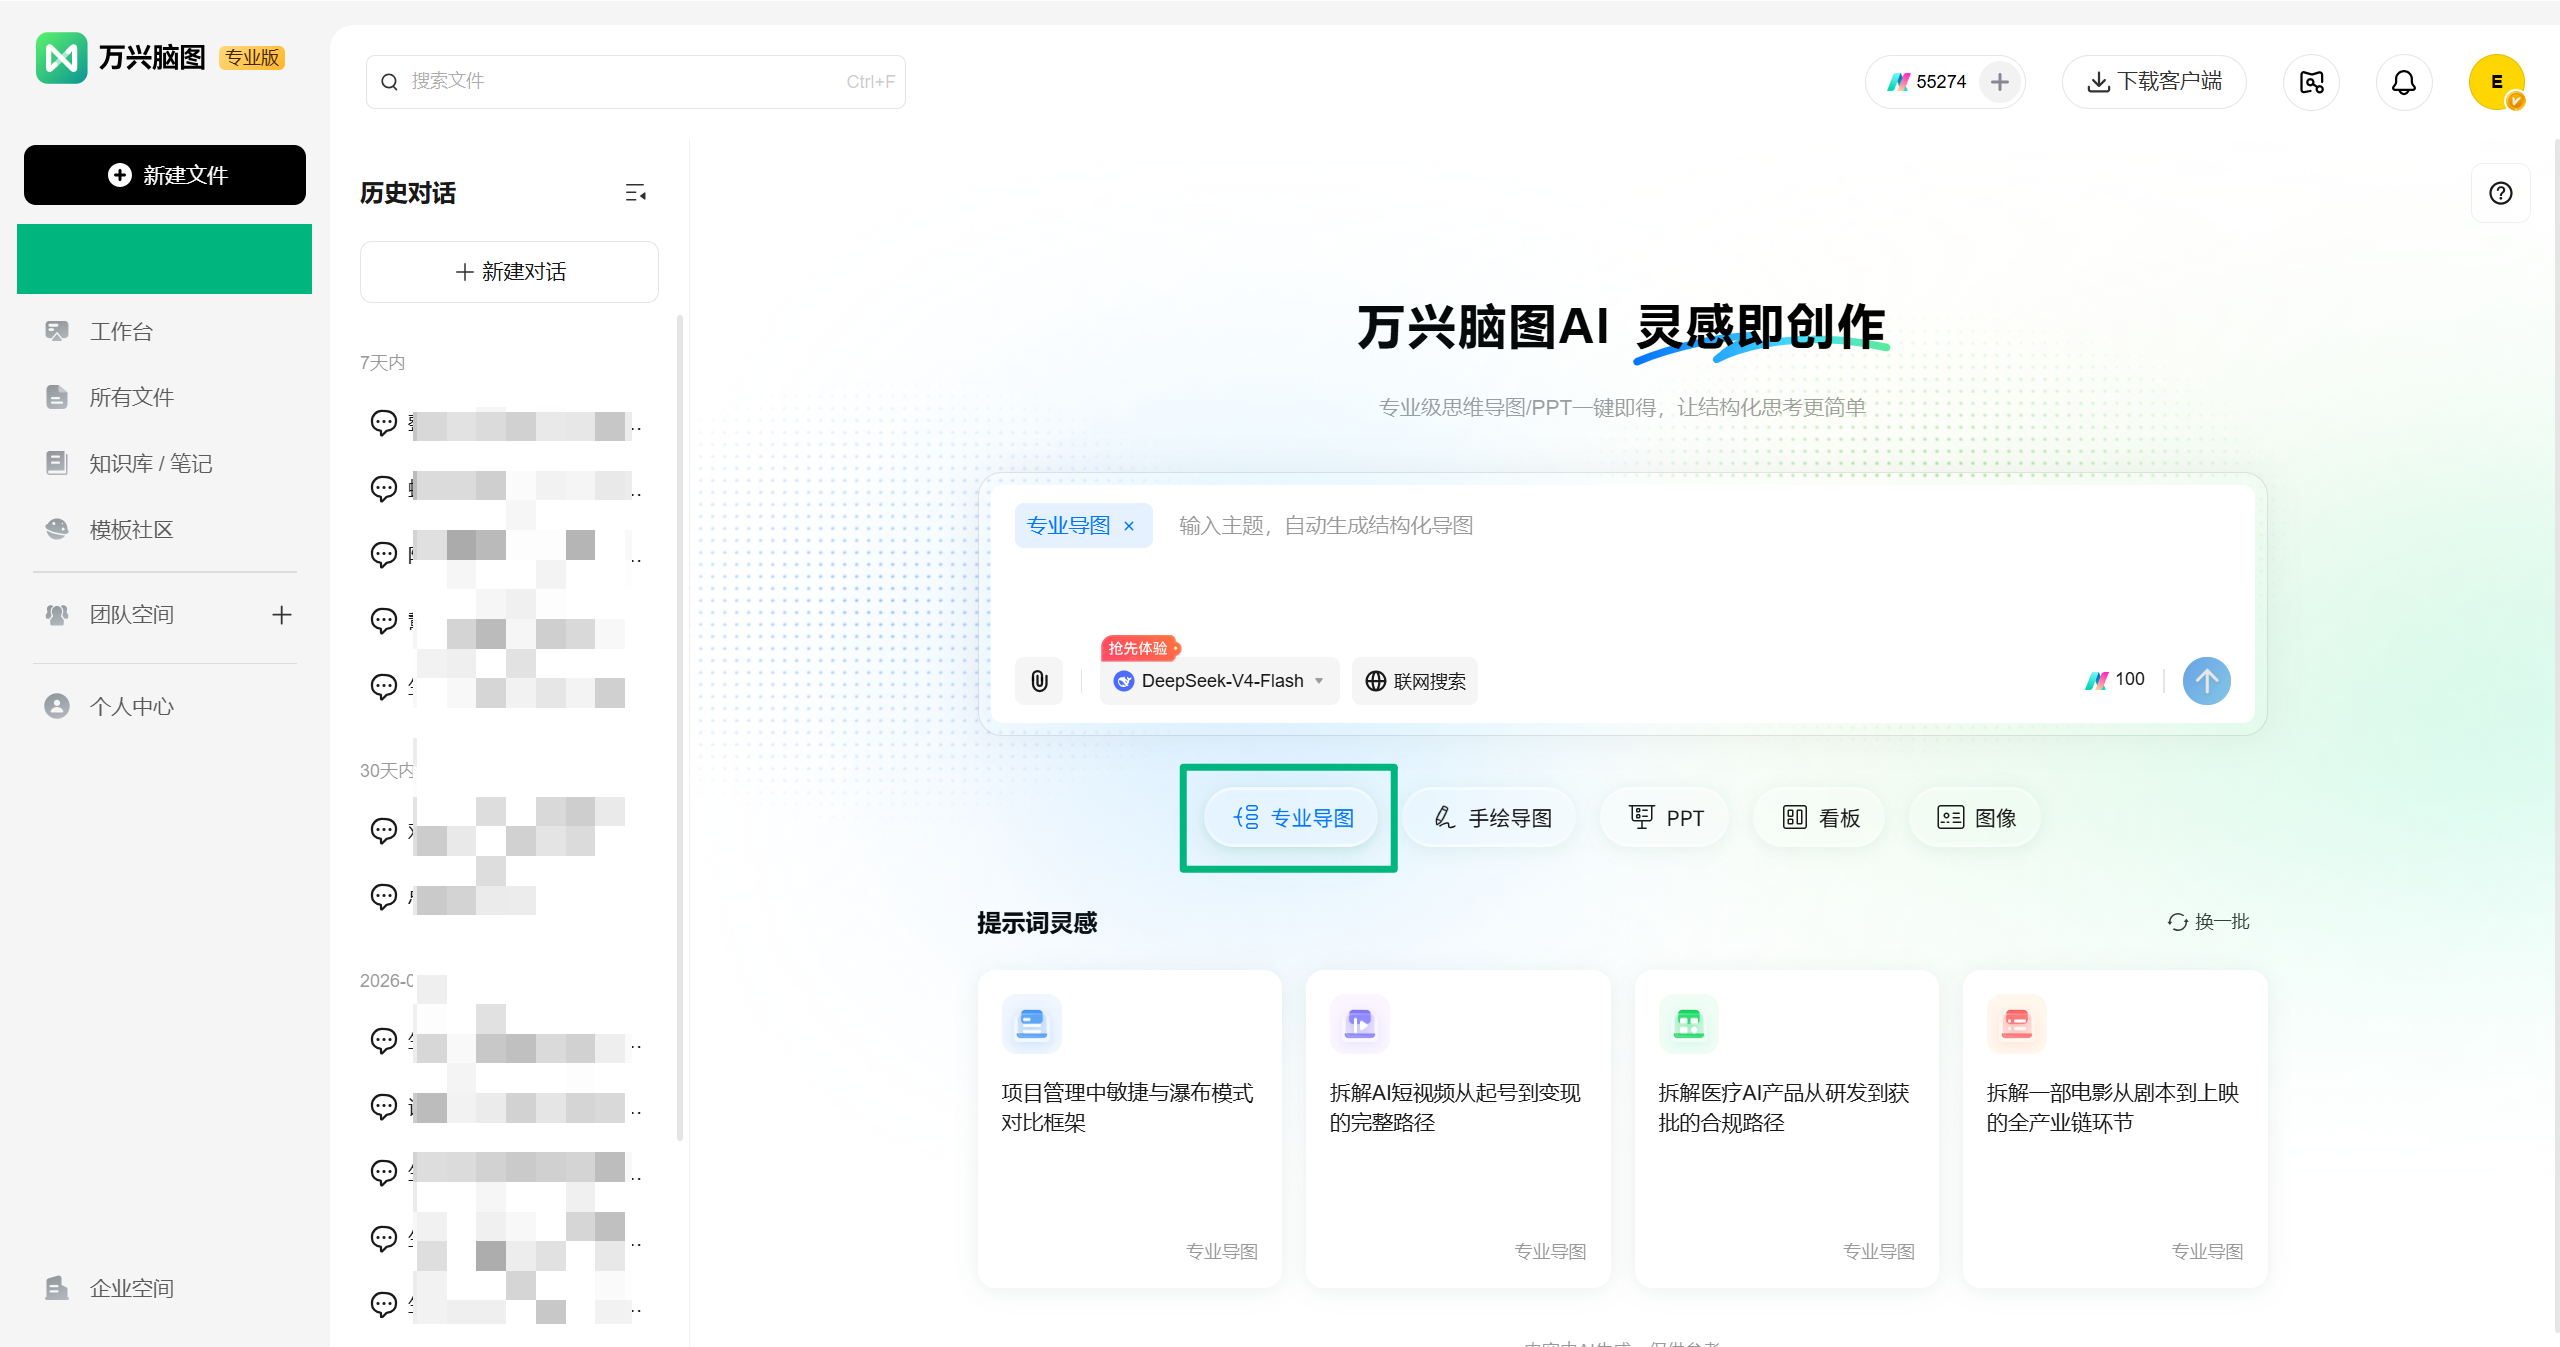Refresh prompts with 换一批
This screenshot has height=1347, width=2560.
(x=2209, y=922)
